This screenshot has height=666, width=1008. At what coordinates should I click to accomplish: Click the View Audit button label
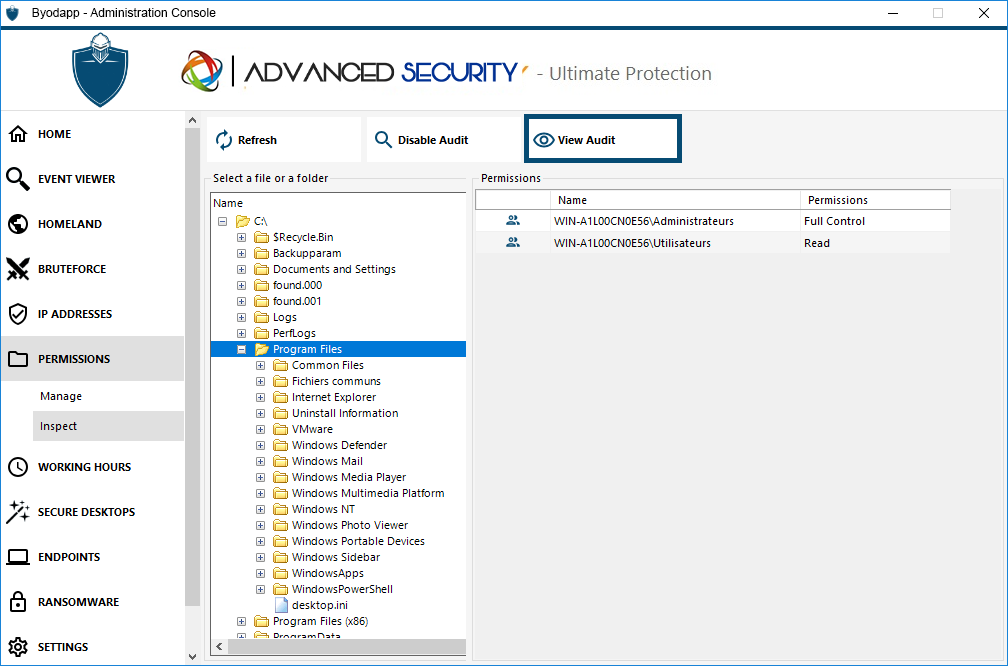coord(586,140)
